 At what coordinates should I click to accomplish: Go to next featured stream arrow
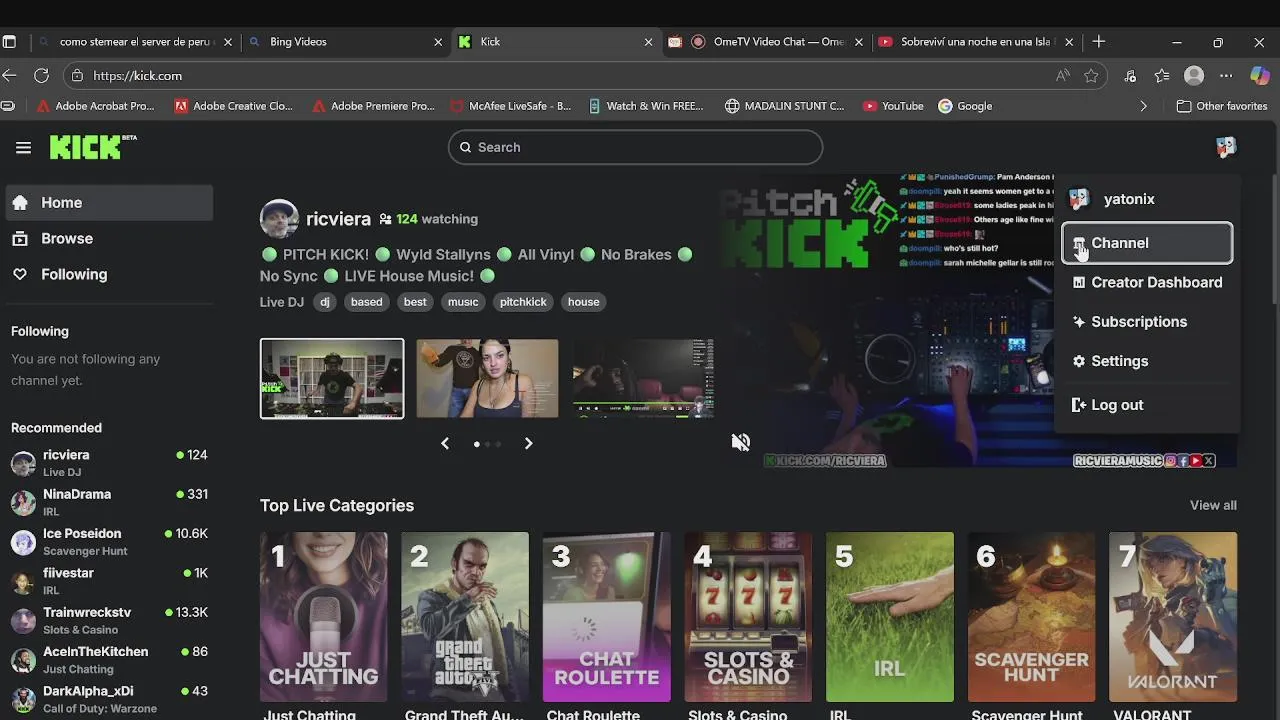528,443
